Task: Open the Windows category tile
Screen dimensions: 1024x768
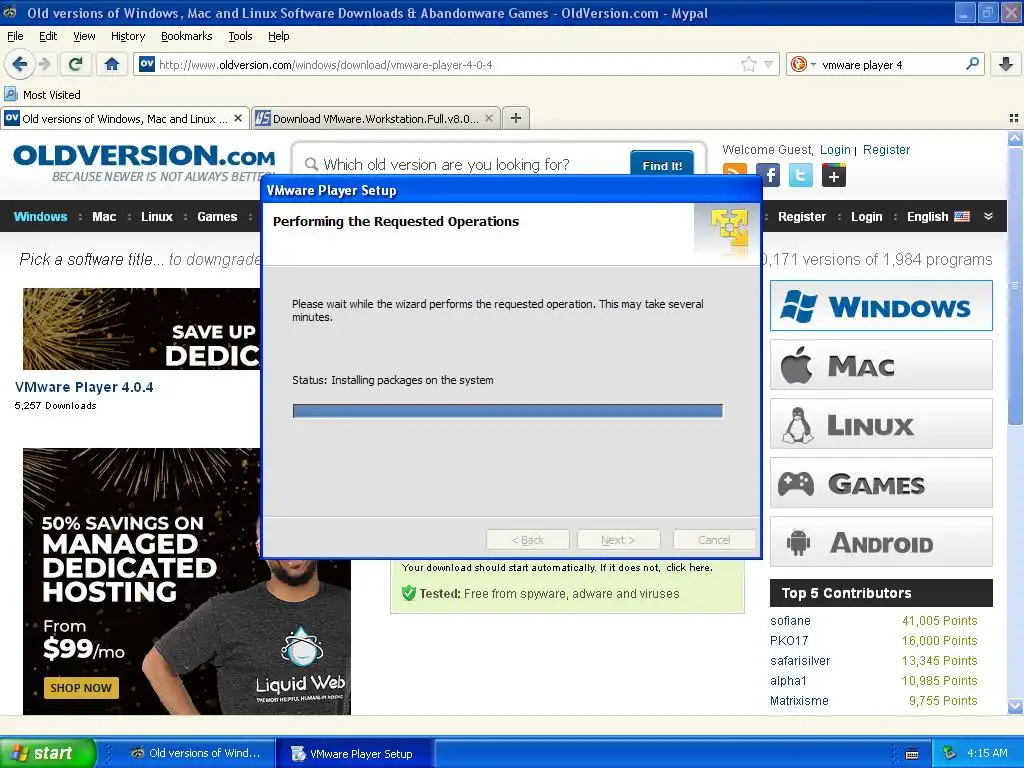Action: tap(881, 306)
